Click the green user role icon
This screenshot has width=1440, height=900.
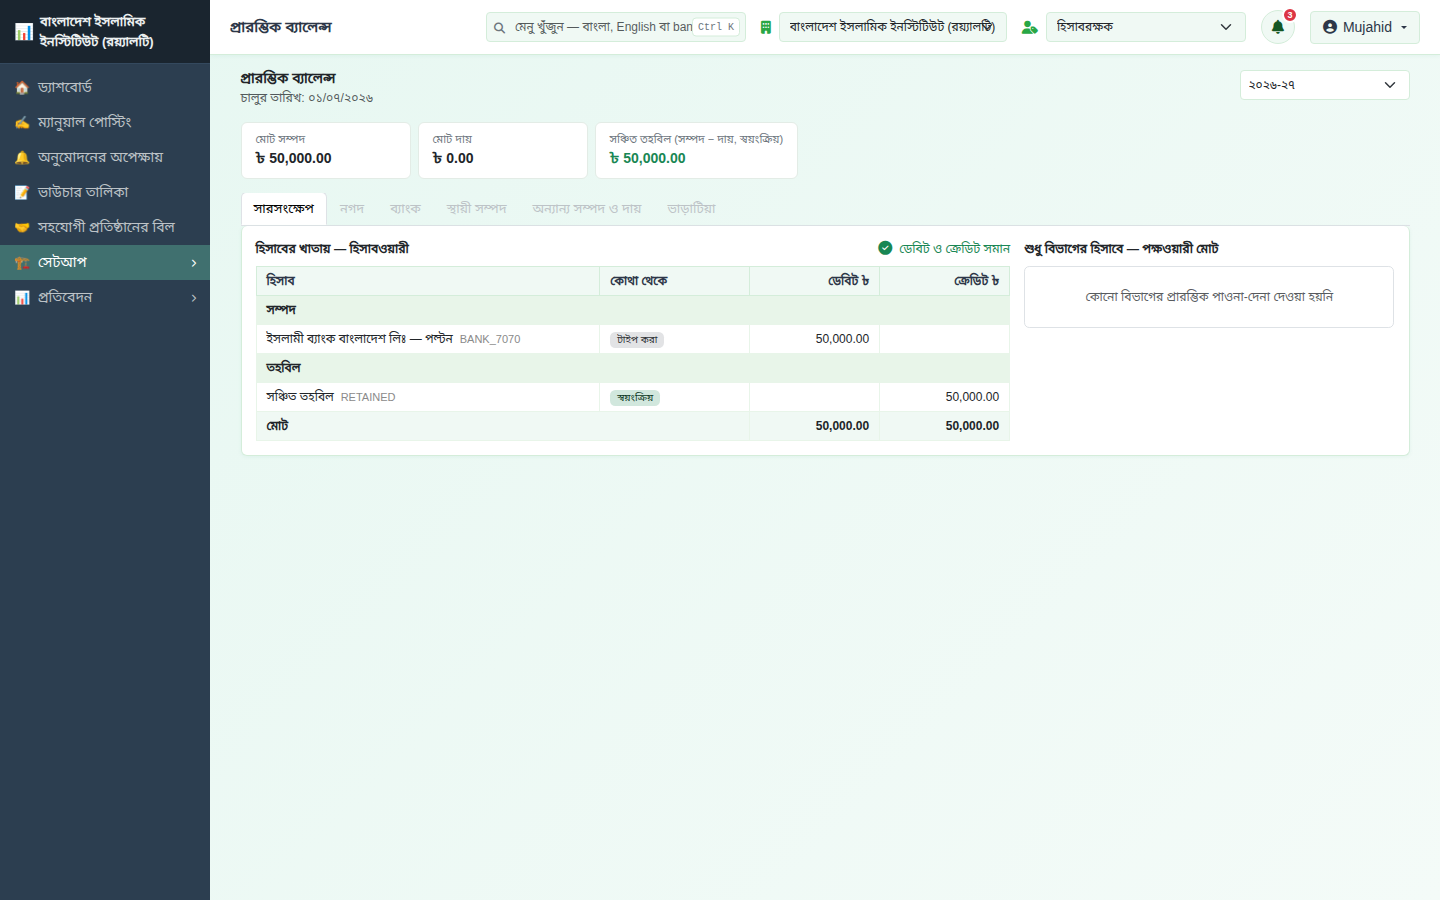1029,28
